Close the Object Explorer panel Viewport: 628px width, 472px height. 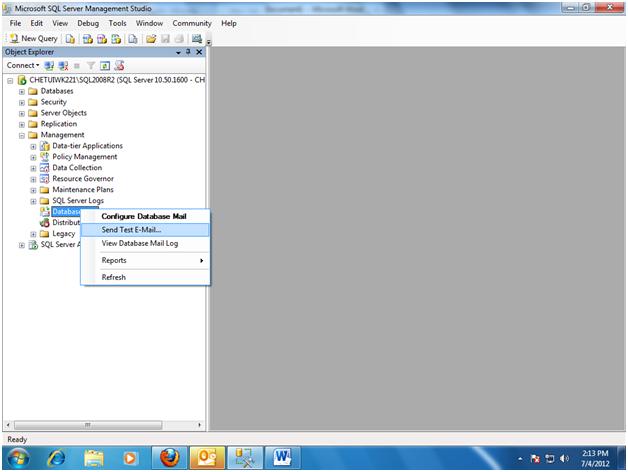tap(199, 52)
